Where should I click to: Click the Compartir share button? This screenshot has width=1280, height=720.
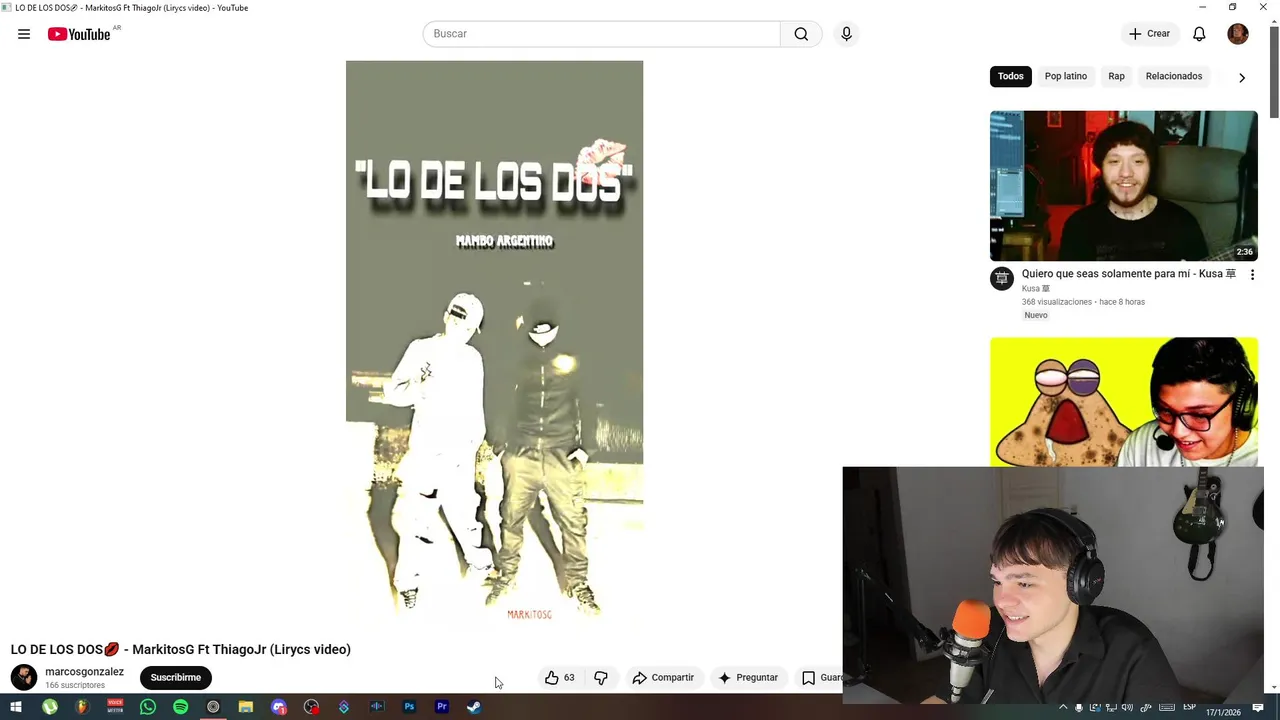(x=663, y=677)
